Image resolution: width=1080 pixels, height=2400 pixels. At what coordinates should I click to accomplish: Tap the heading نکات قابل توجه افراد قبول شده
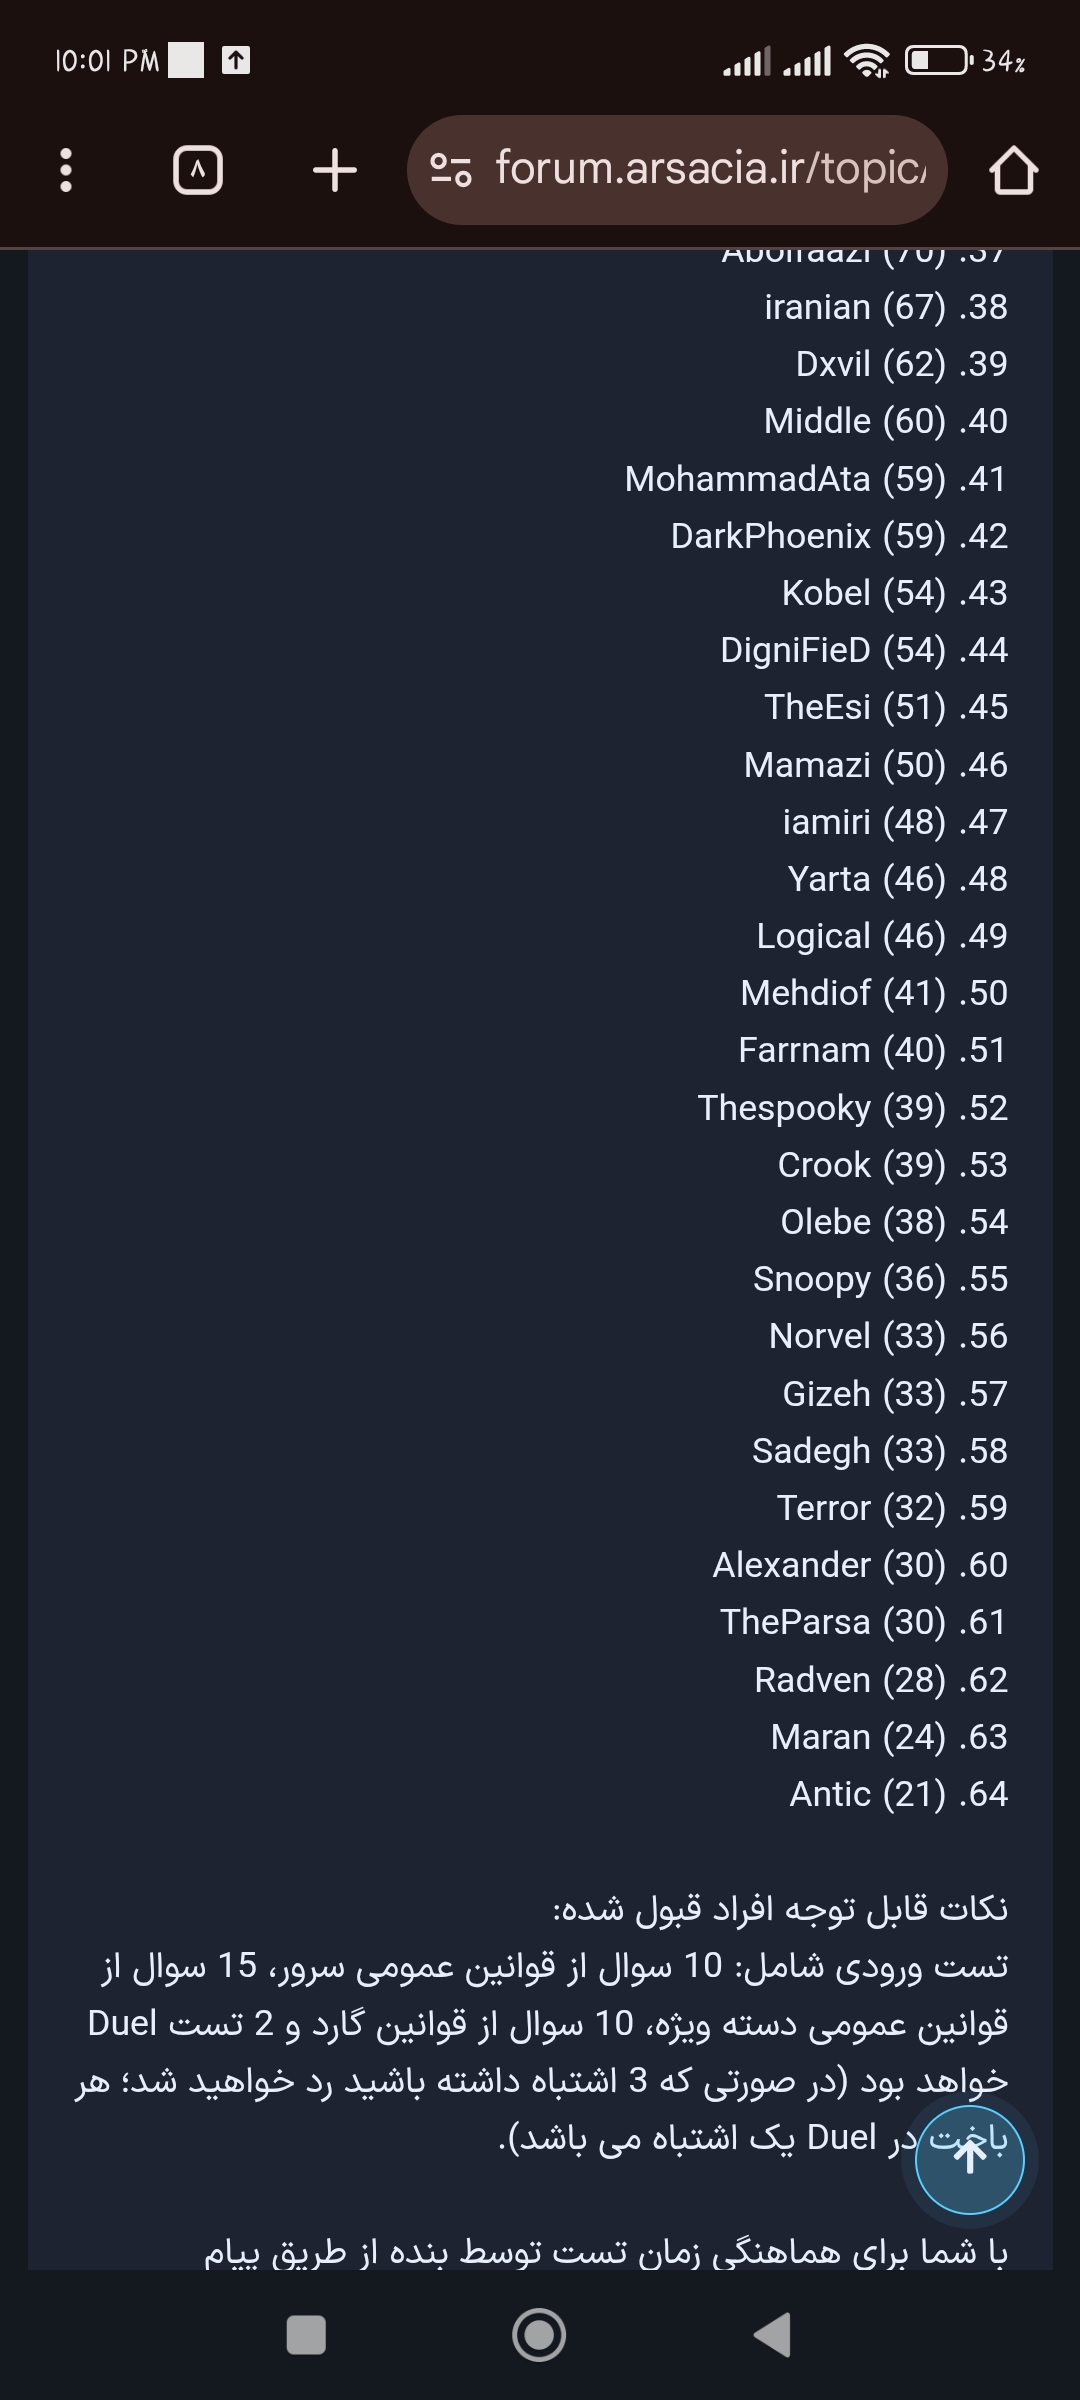pyautogui.click(x=780, y=1909)
